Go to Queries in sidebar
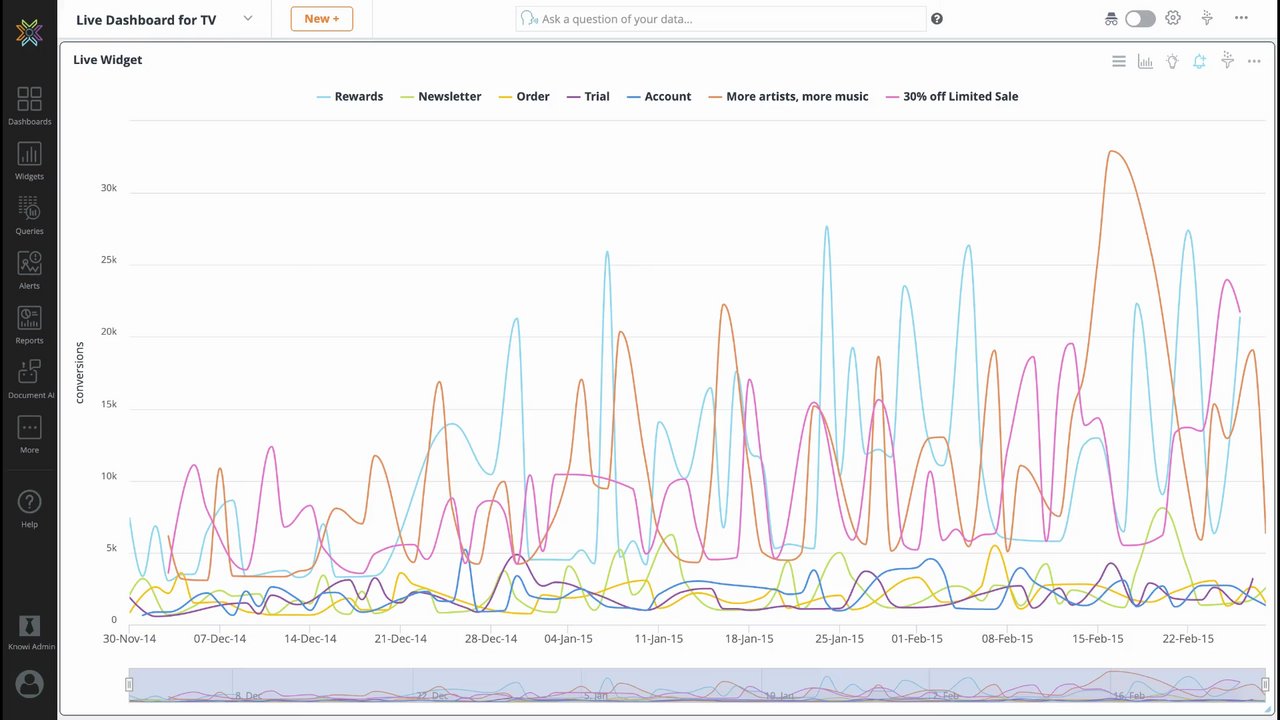The image size is (1280, 720). click(29, 215)
